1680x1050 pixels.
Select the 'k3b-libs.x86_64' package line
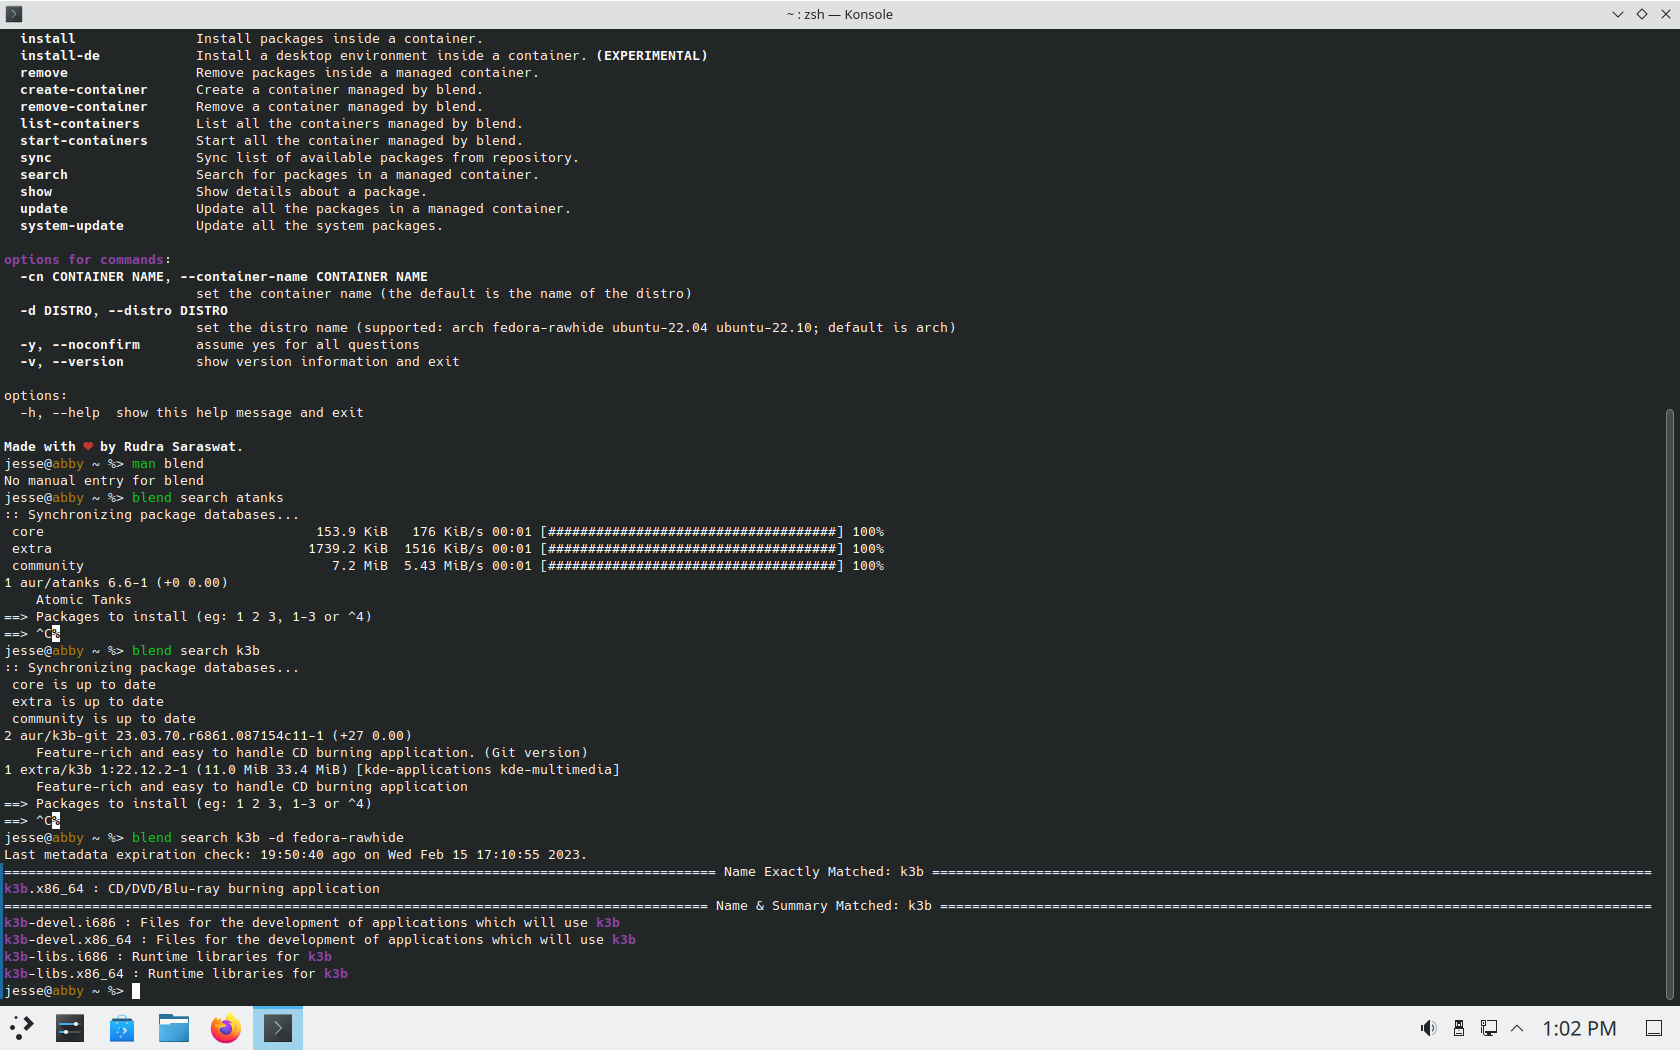(176, 974)
